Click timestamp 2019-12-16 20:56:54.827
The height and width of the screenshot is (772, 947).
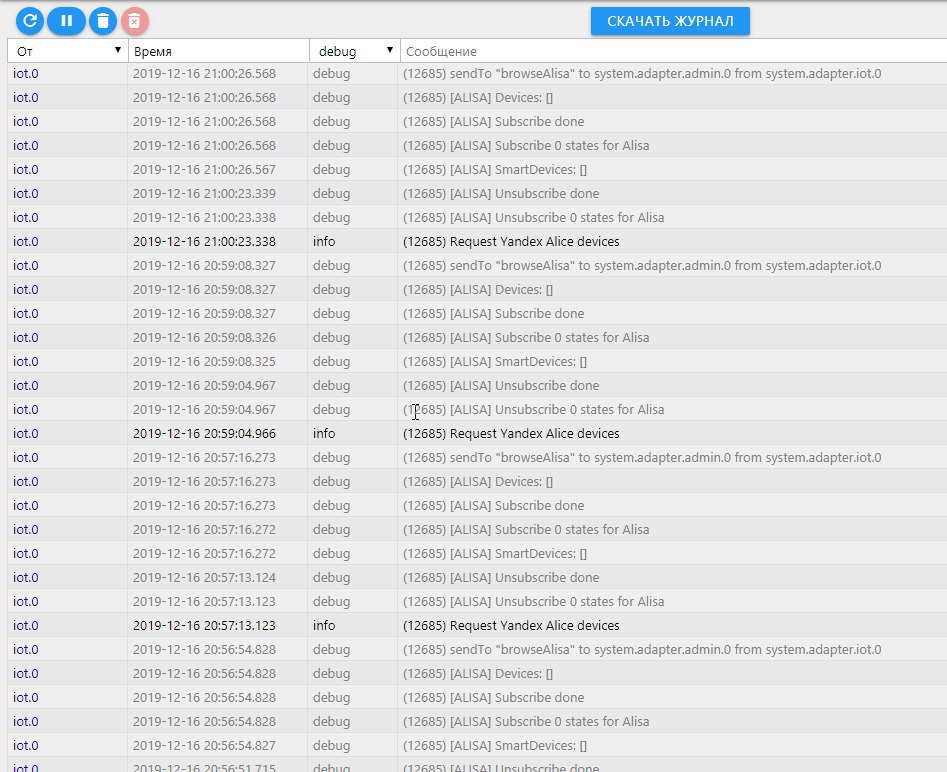point(204,745)
